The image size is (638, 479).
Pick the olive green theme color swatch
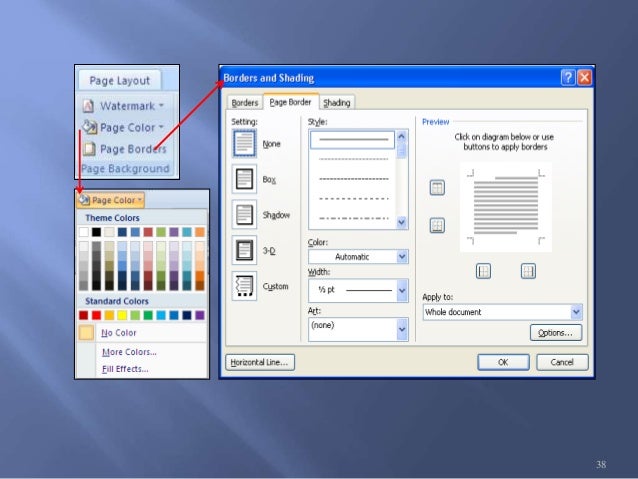(x=161, y=232)
